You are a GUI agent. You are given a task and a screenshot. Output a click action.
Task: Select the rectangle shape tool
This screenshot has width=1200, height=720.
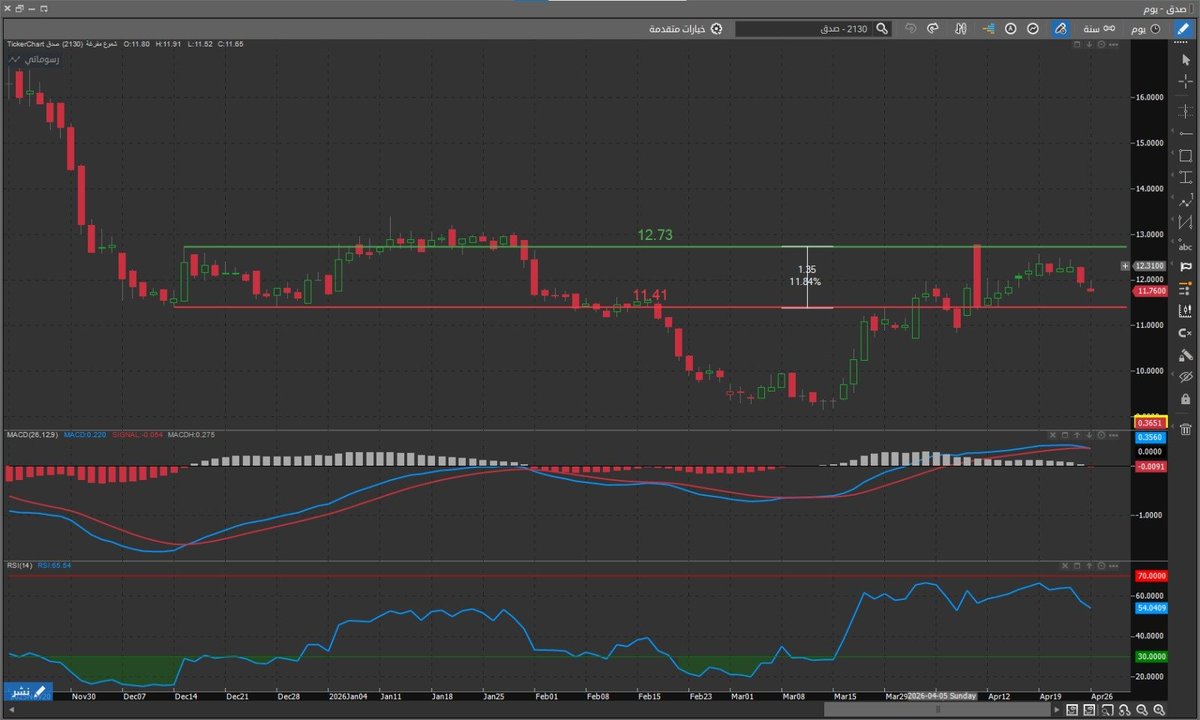tap(1185, 156)
